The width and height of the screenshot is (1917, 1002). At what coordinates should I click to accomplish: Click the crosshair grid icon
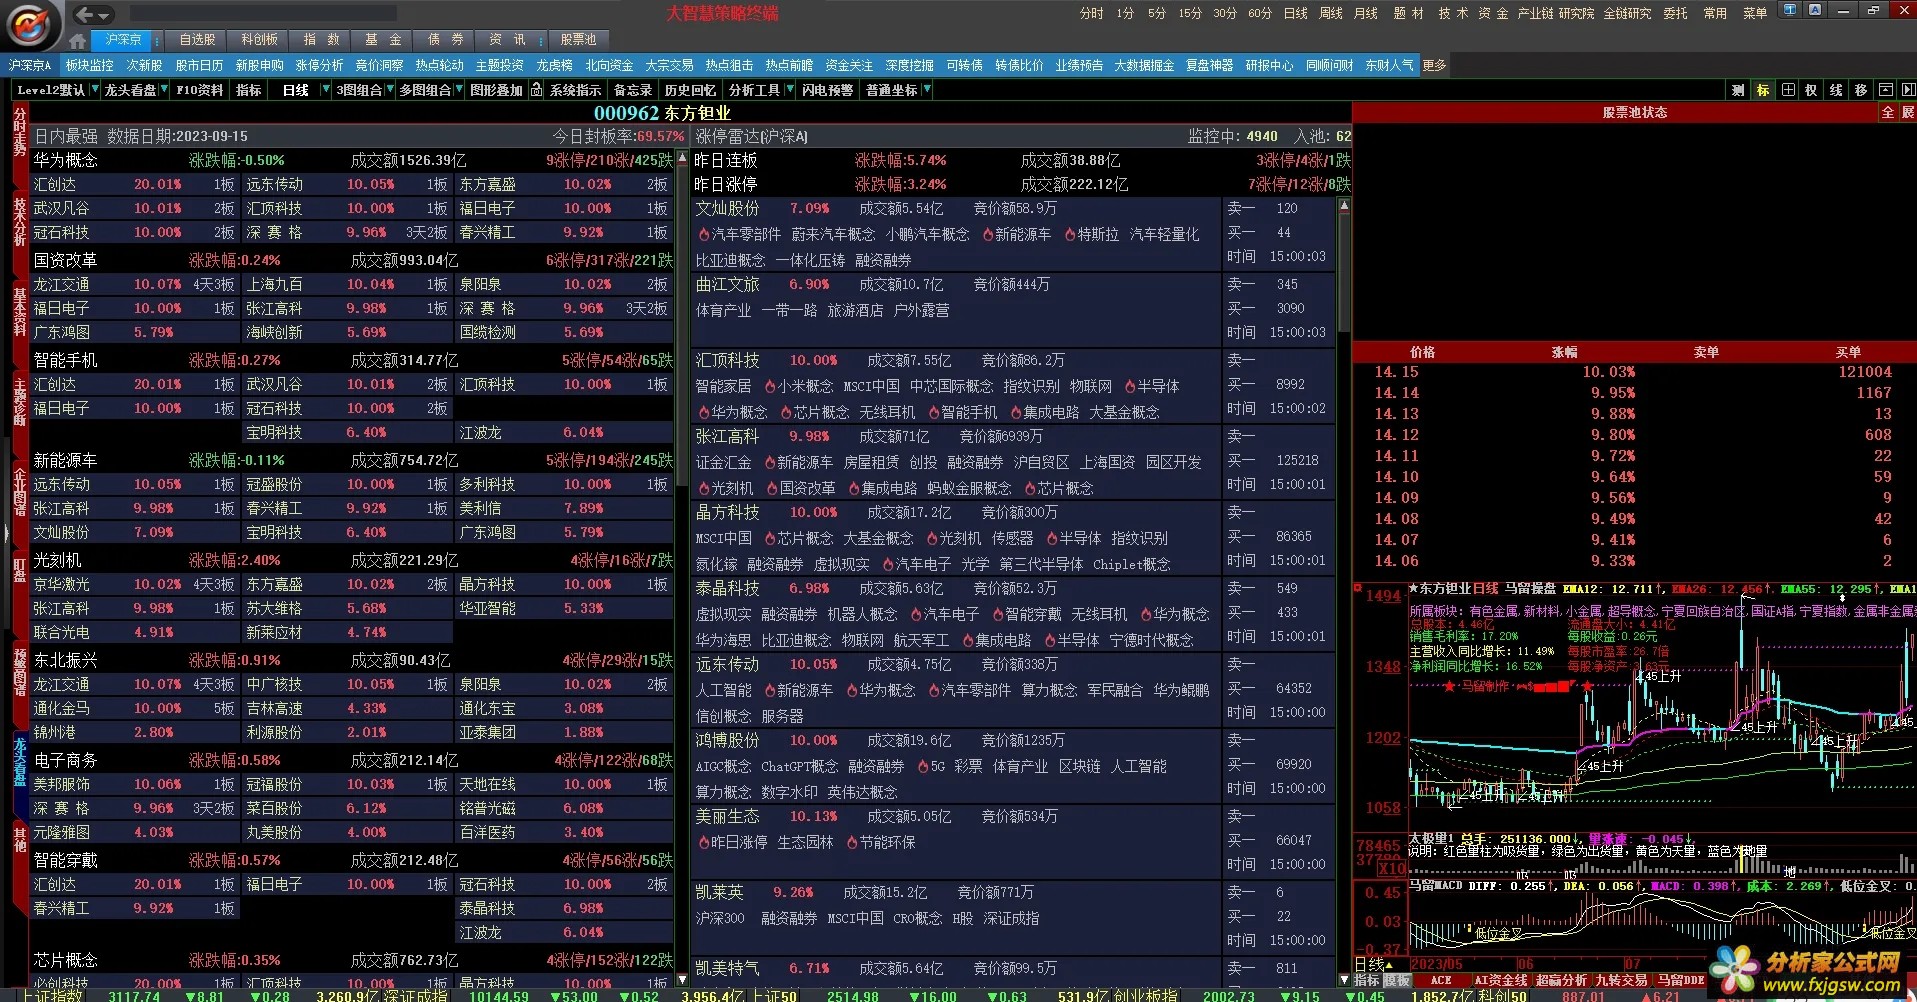click(1788, 90)
